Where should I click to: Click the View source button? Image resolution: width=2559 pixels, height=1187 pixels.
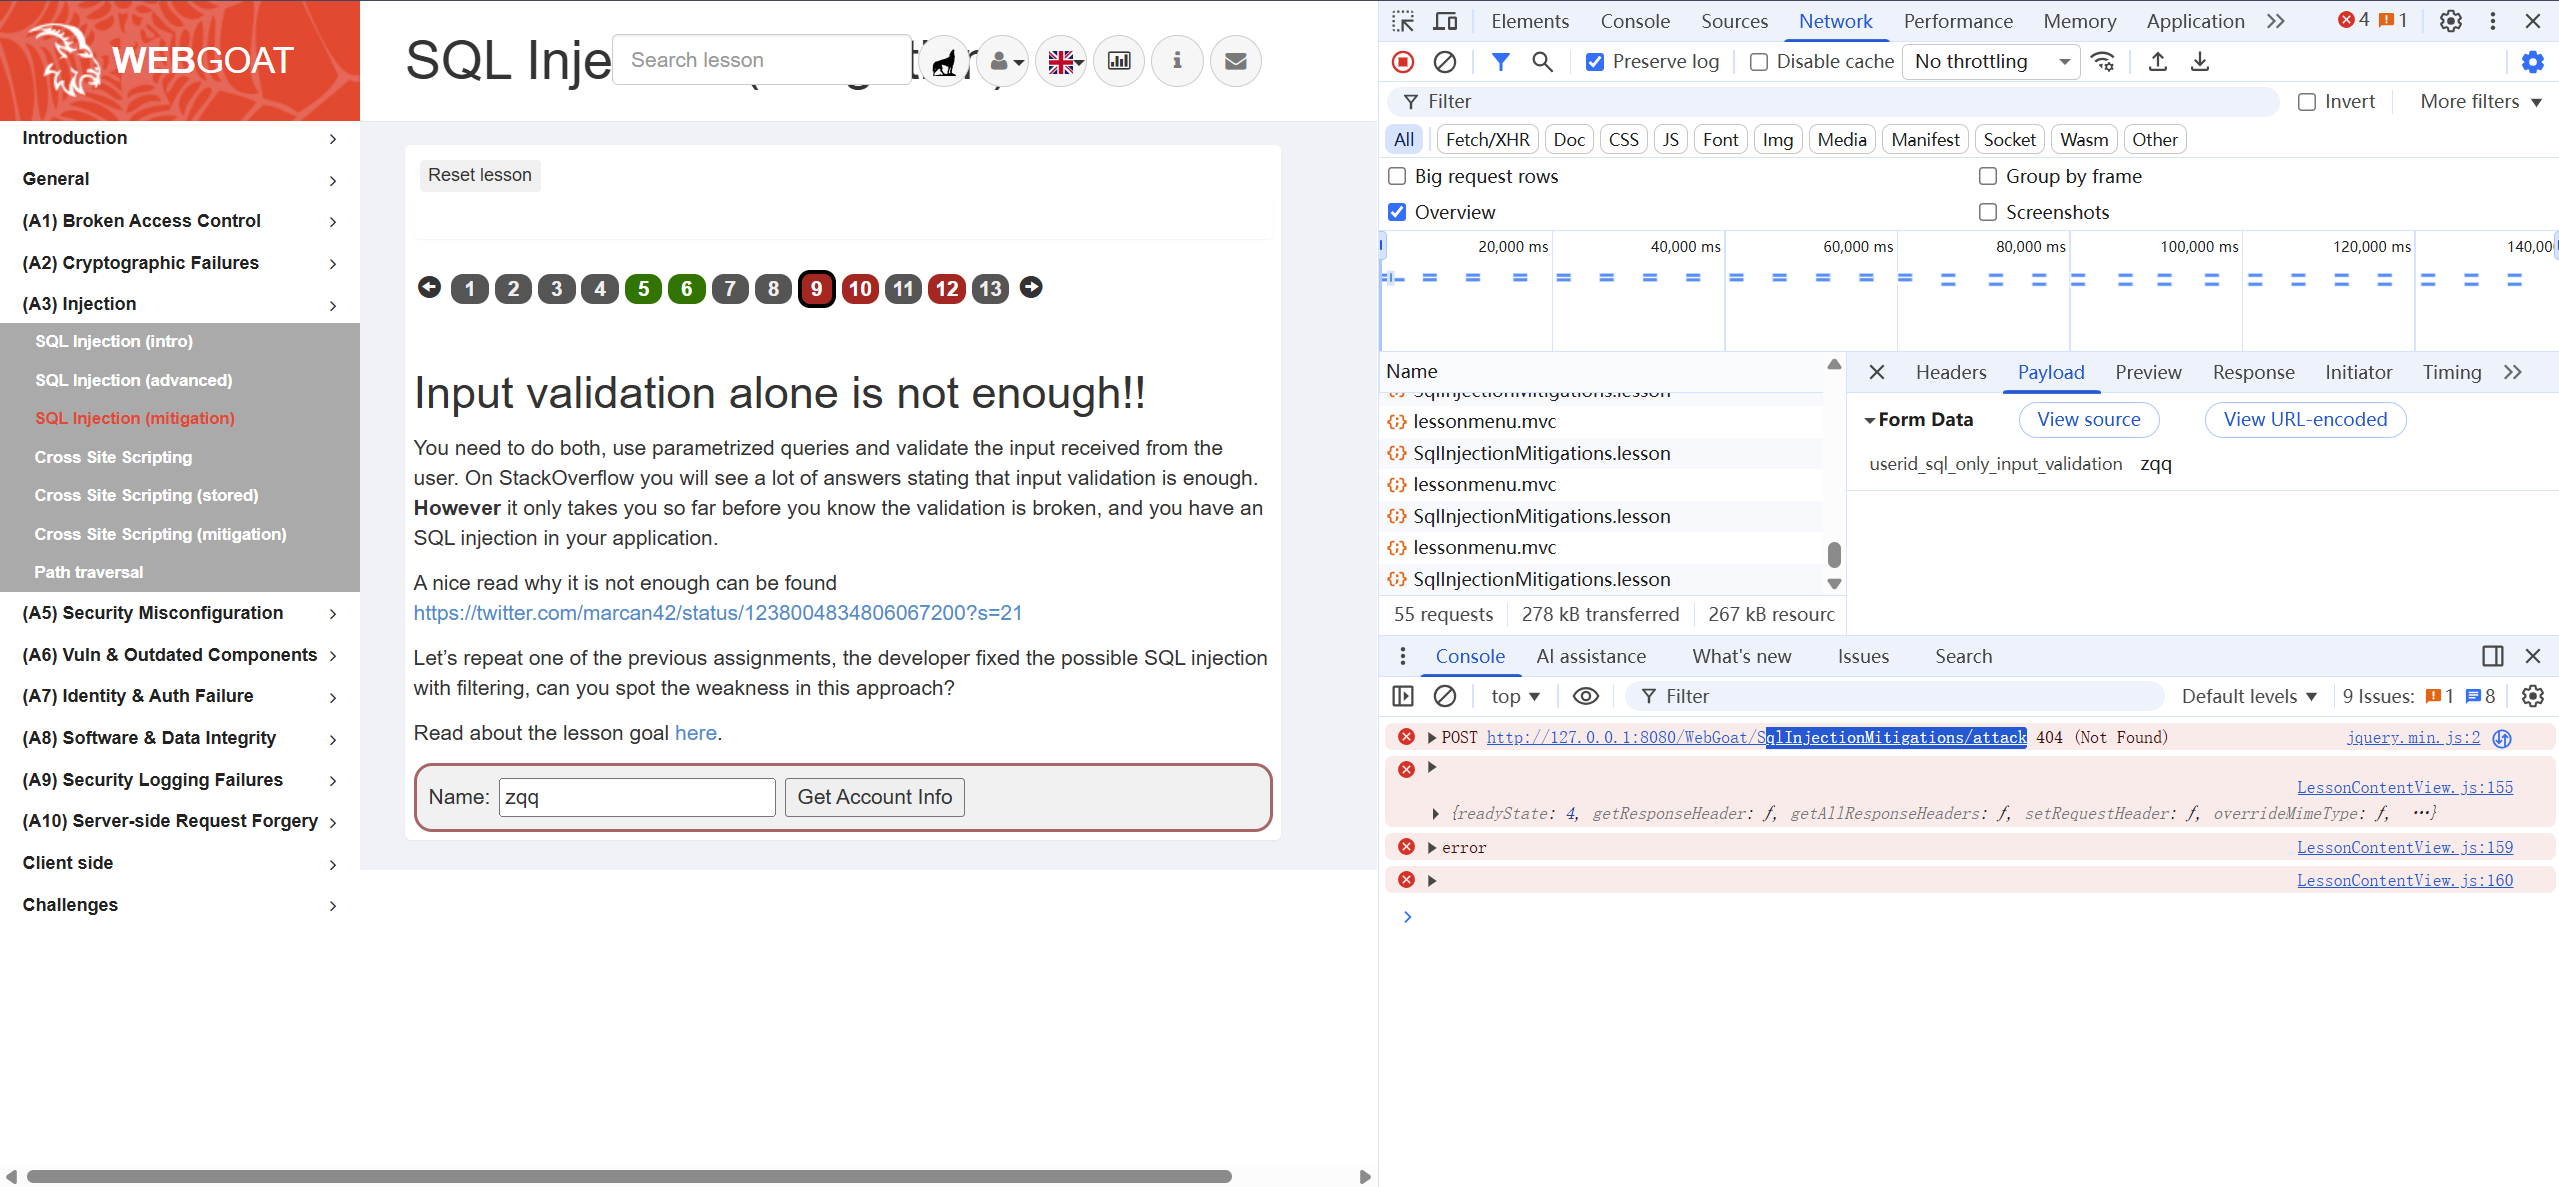pos(2088,420)
